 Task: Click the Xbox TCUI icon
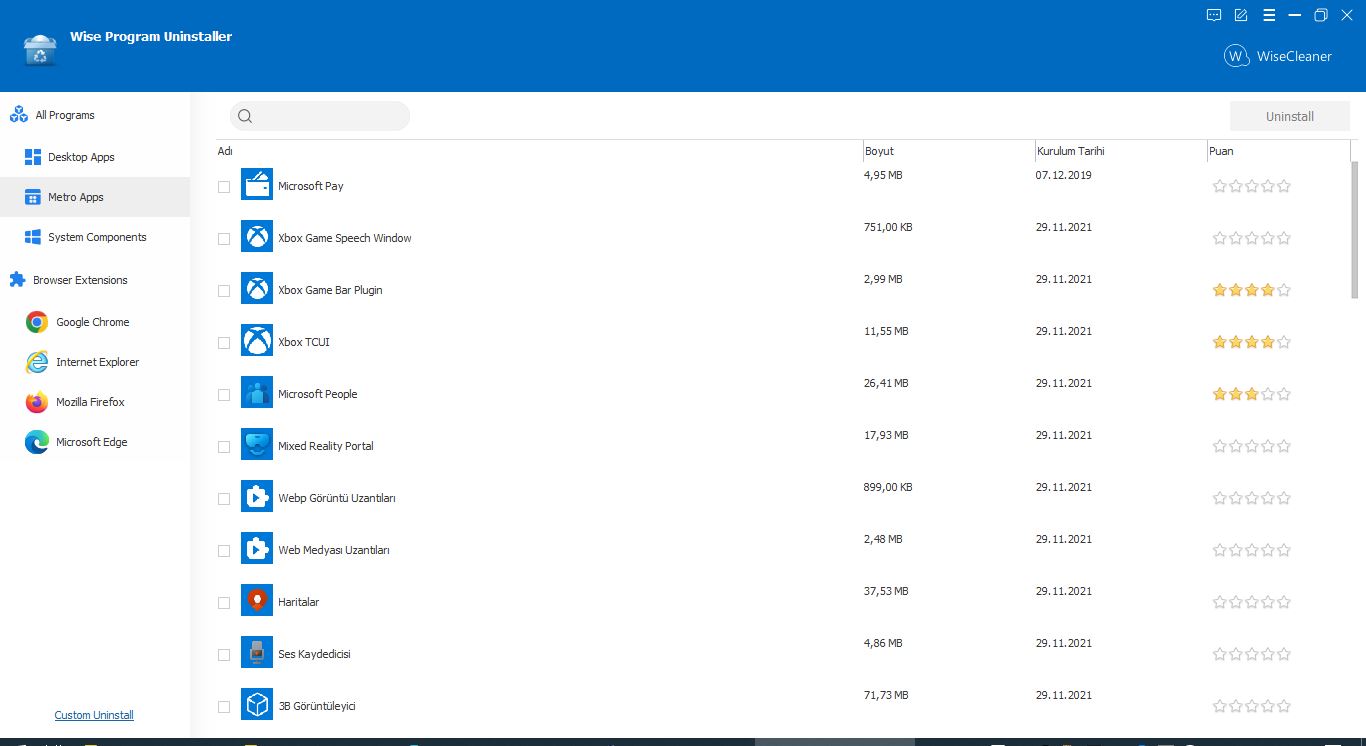[x=257, y=342]
